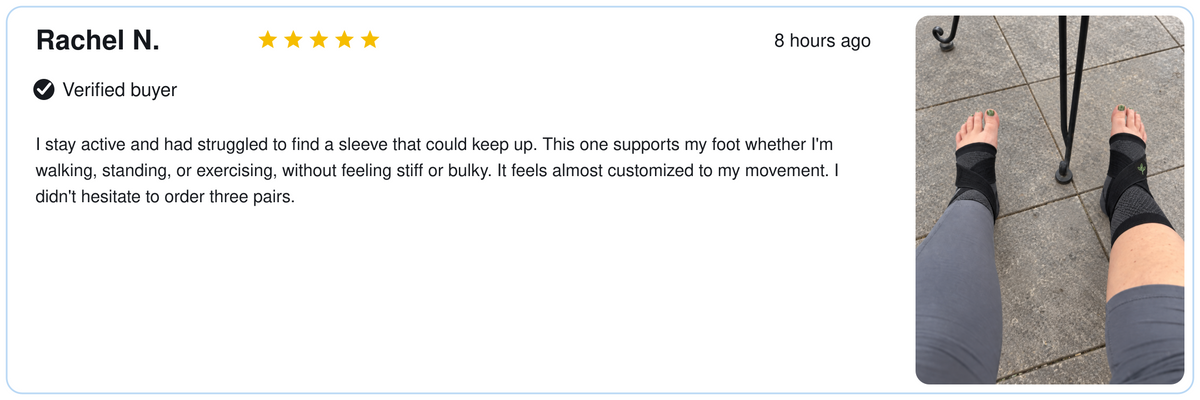This screenshot has width=1200, height=400.
Task: Click the first yellow rating star
Action: 267,40
